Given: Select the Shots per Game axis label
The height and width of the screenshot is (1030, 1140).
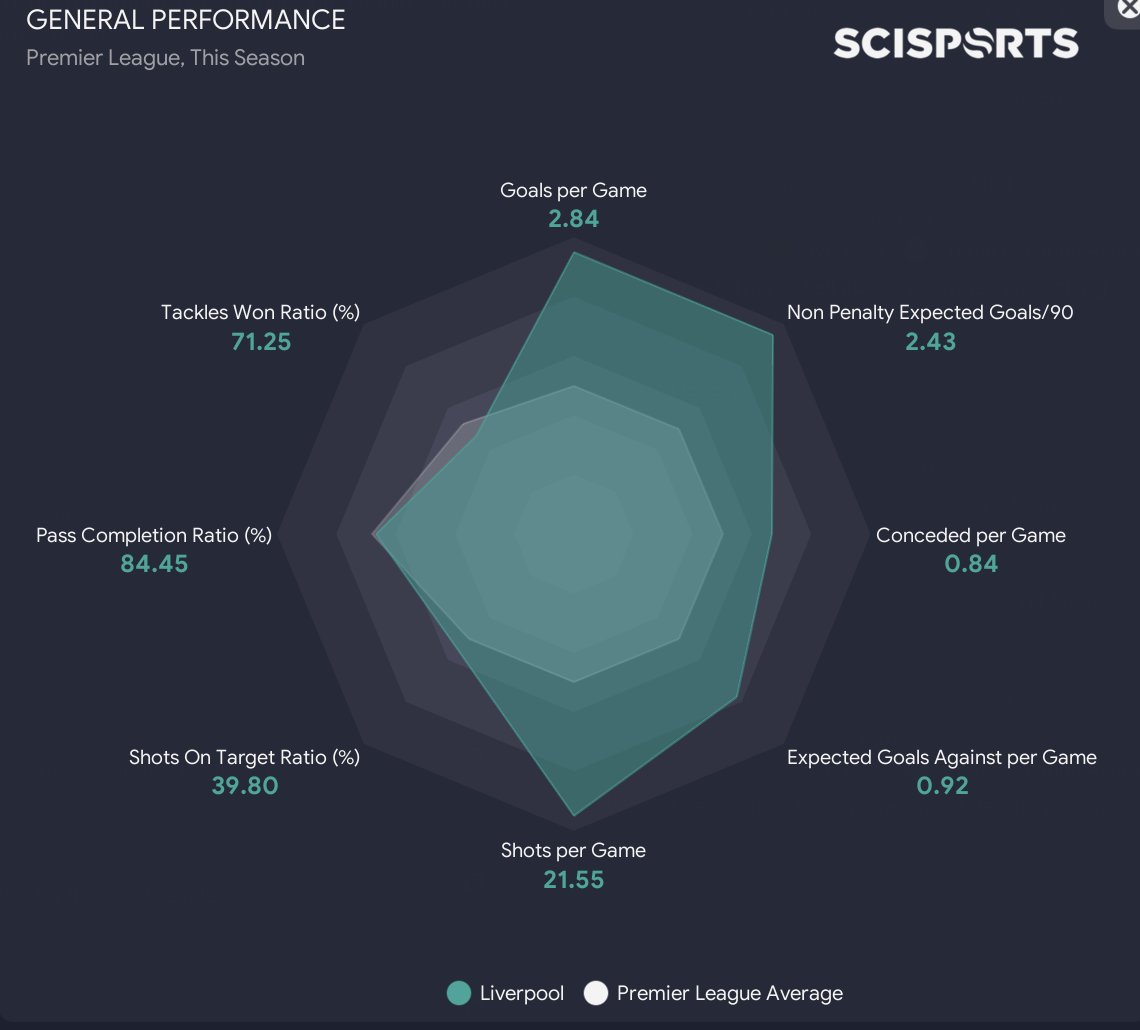Looking at the screenshot, I should click(x=573, y=850).
